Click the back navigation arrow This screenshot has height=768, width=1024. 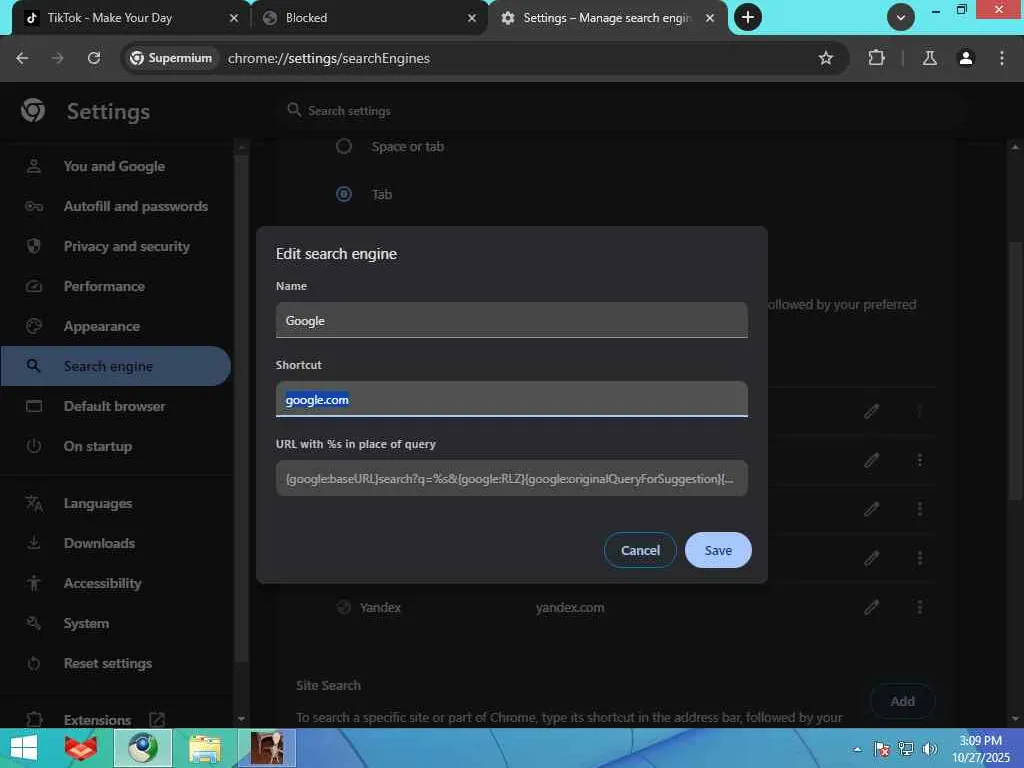[x=22, y=58]
